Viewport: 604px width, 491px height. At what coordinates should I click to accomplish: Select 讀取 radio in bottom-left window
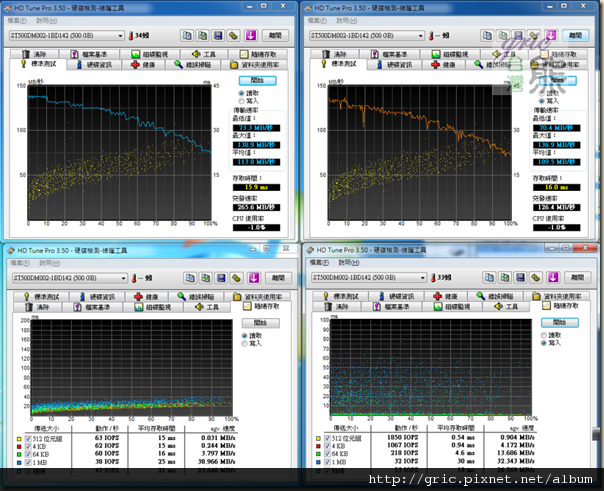pos(245,335)
